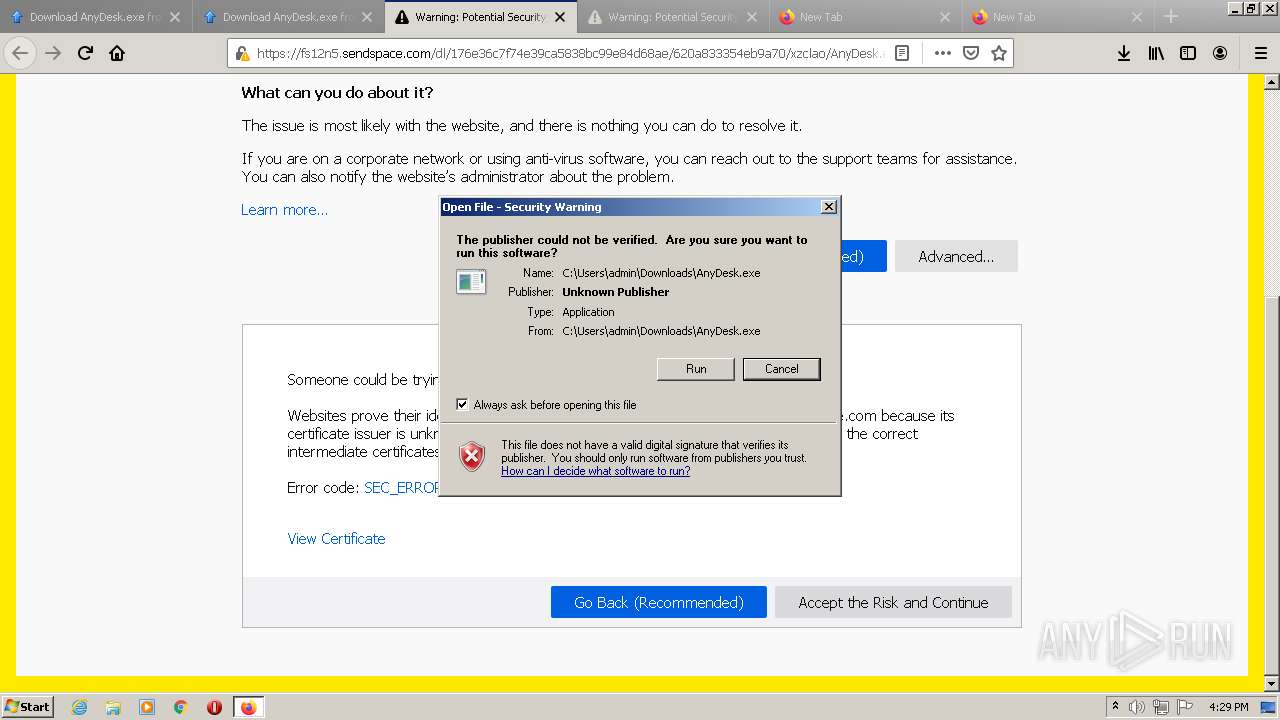
Task: Save the page to Pocket
Action: point(970,53)
